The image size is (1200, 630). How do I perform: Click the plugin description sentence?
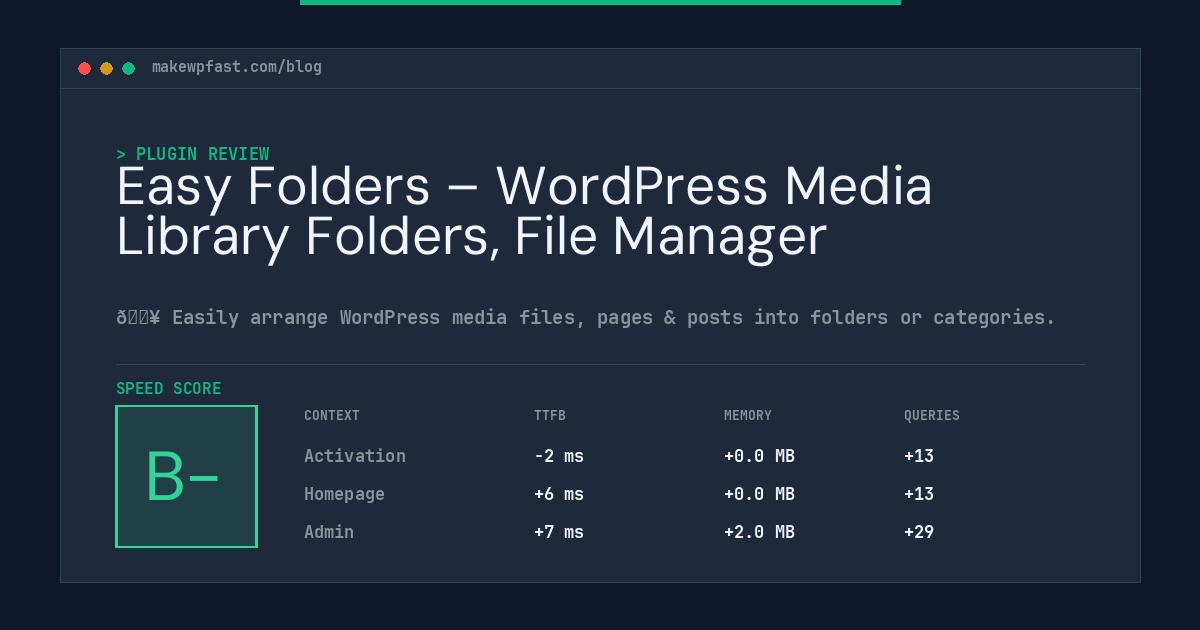pyautogui.click(x=586, y=318)
